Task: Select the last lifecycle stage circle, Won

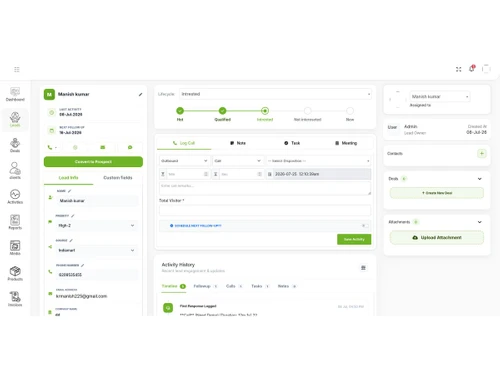Action: click(x=350, y=111)
